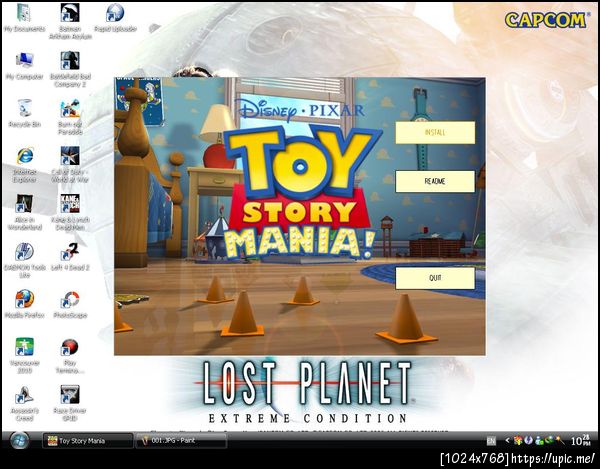Open the My Computer desktop icon
The height and width of the screenshot is (469, 600).
click(24, 66)
